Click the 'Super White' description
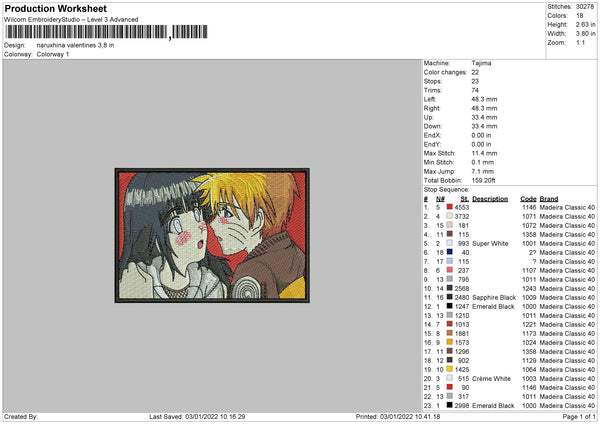 tap(490, 243)
